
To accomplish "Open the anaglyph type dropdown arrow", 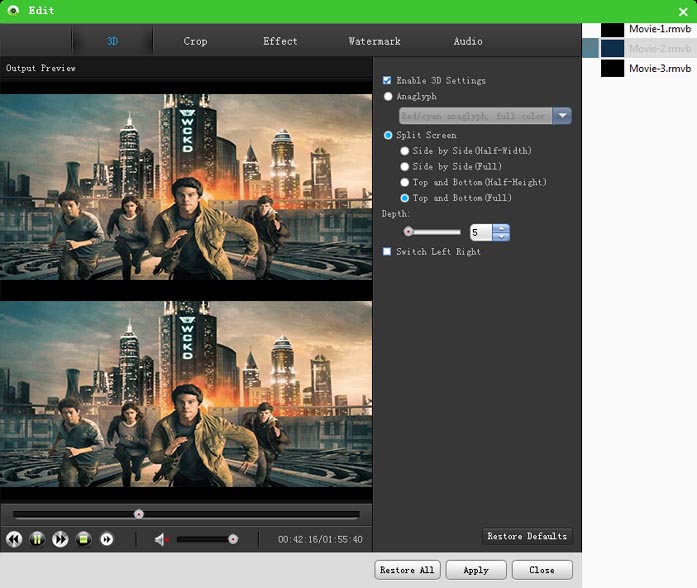I will [562, 116].
